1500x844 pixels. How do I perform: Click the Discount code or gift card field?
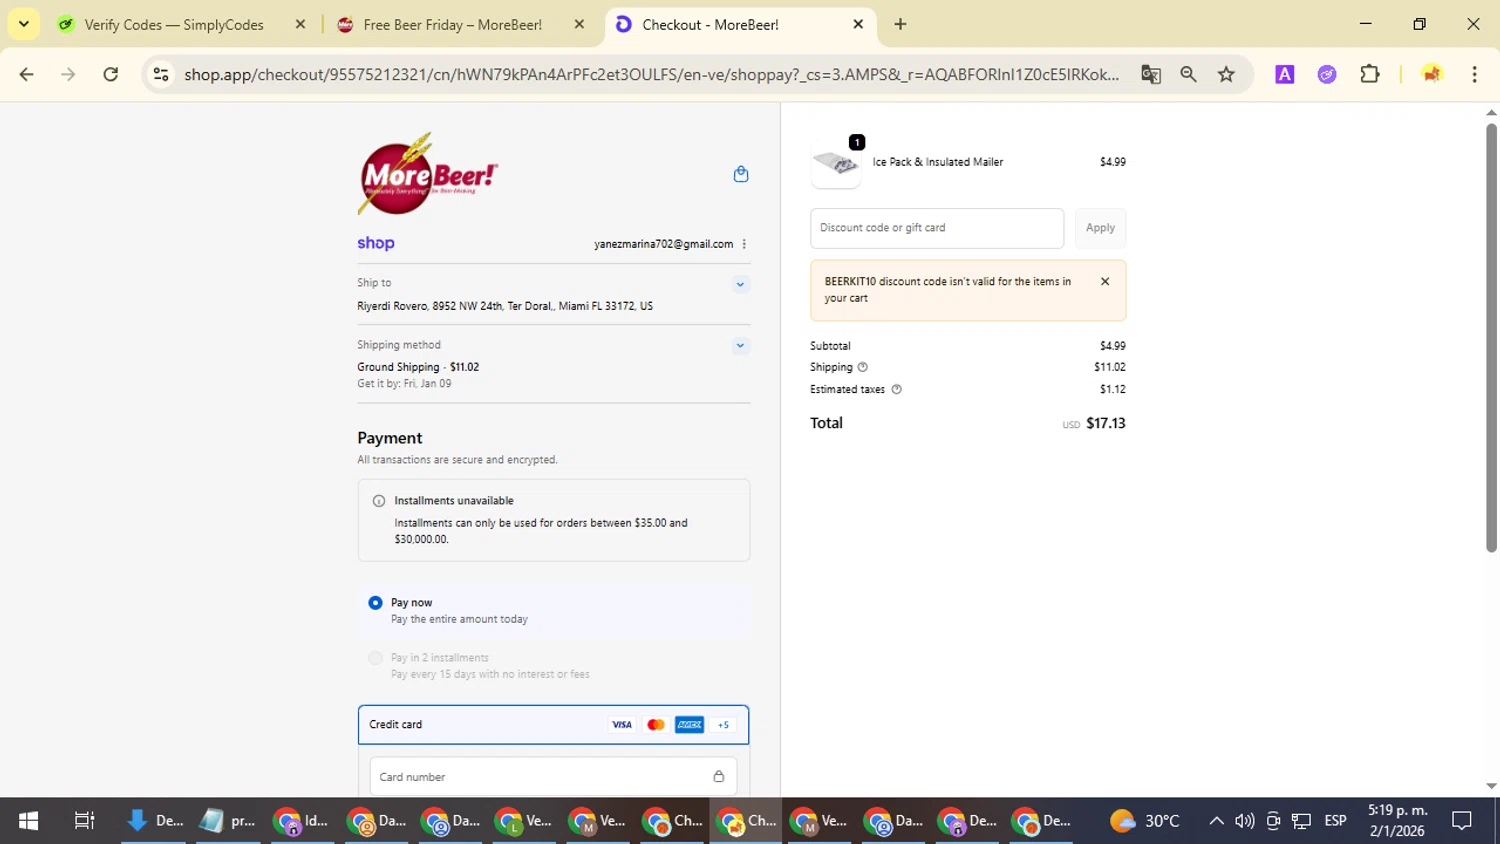[937, 228]
